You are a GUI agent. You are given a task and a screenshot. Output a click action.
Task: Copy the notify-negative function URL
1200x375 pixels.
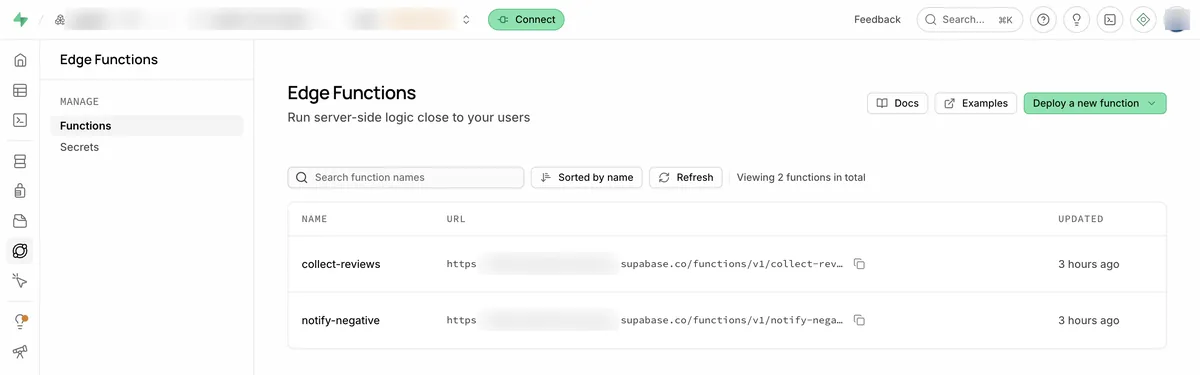(859, 320)
